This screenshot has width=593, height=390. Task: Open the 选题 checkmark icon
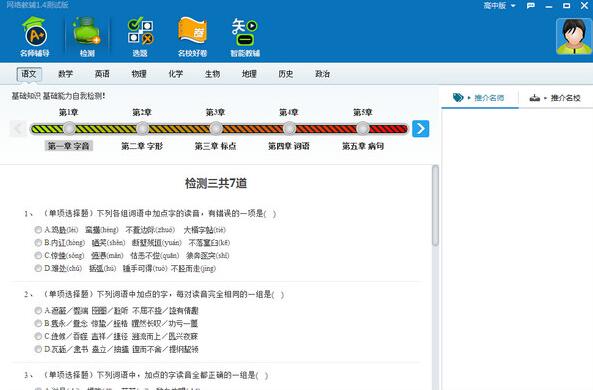coord(140,37)
